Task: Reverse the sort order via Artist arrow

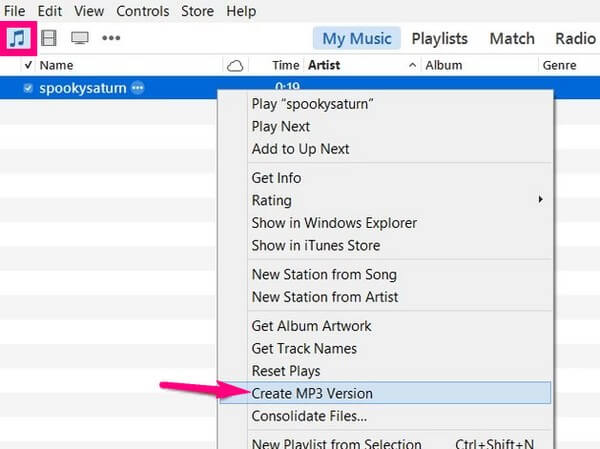Action: point(412,65)
